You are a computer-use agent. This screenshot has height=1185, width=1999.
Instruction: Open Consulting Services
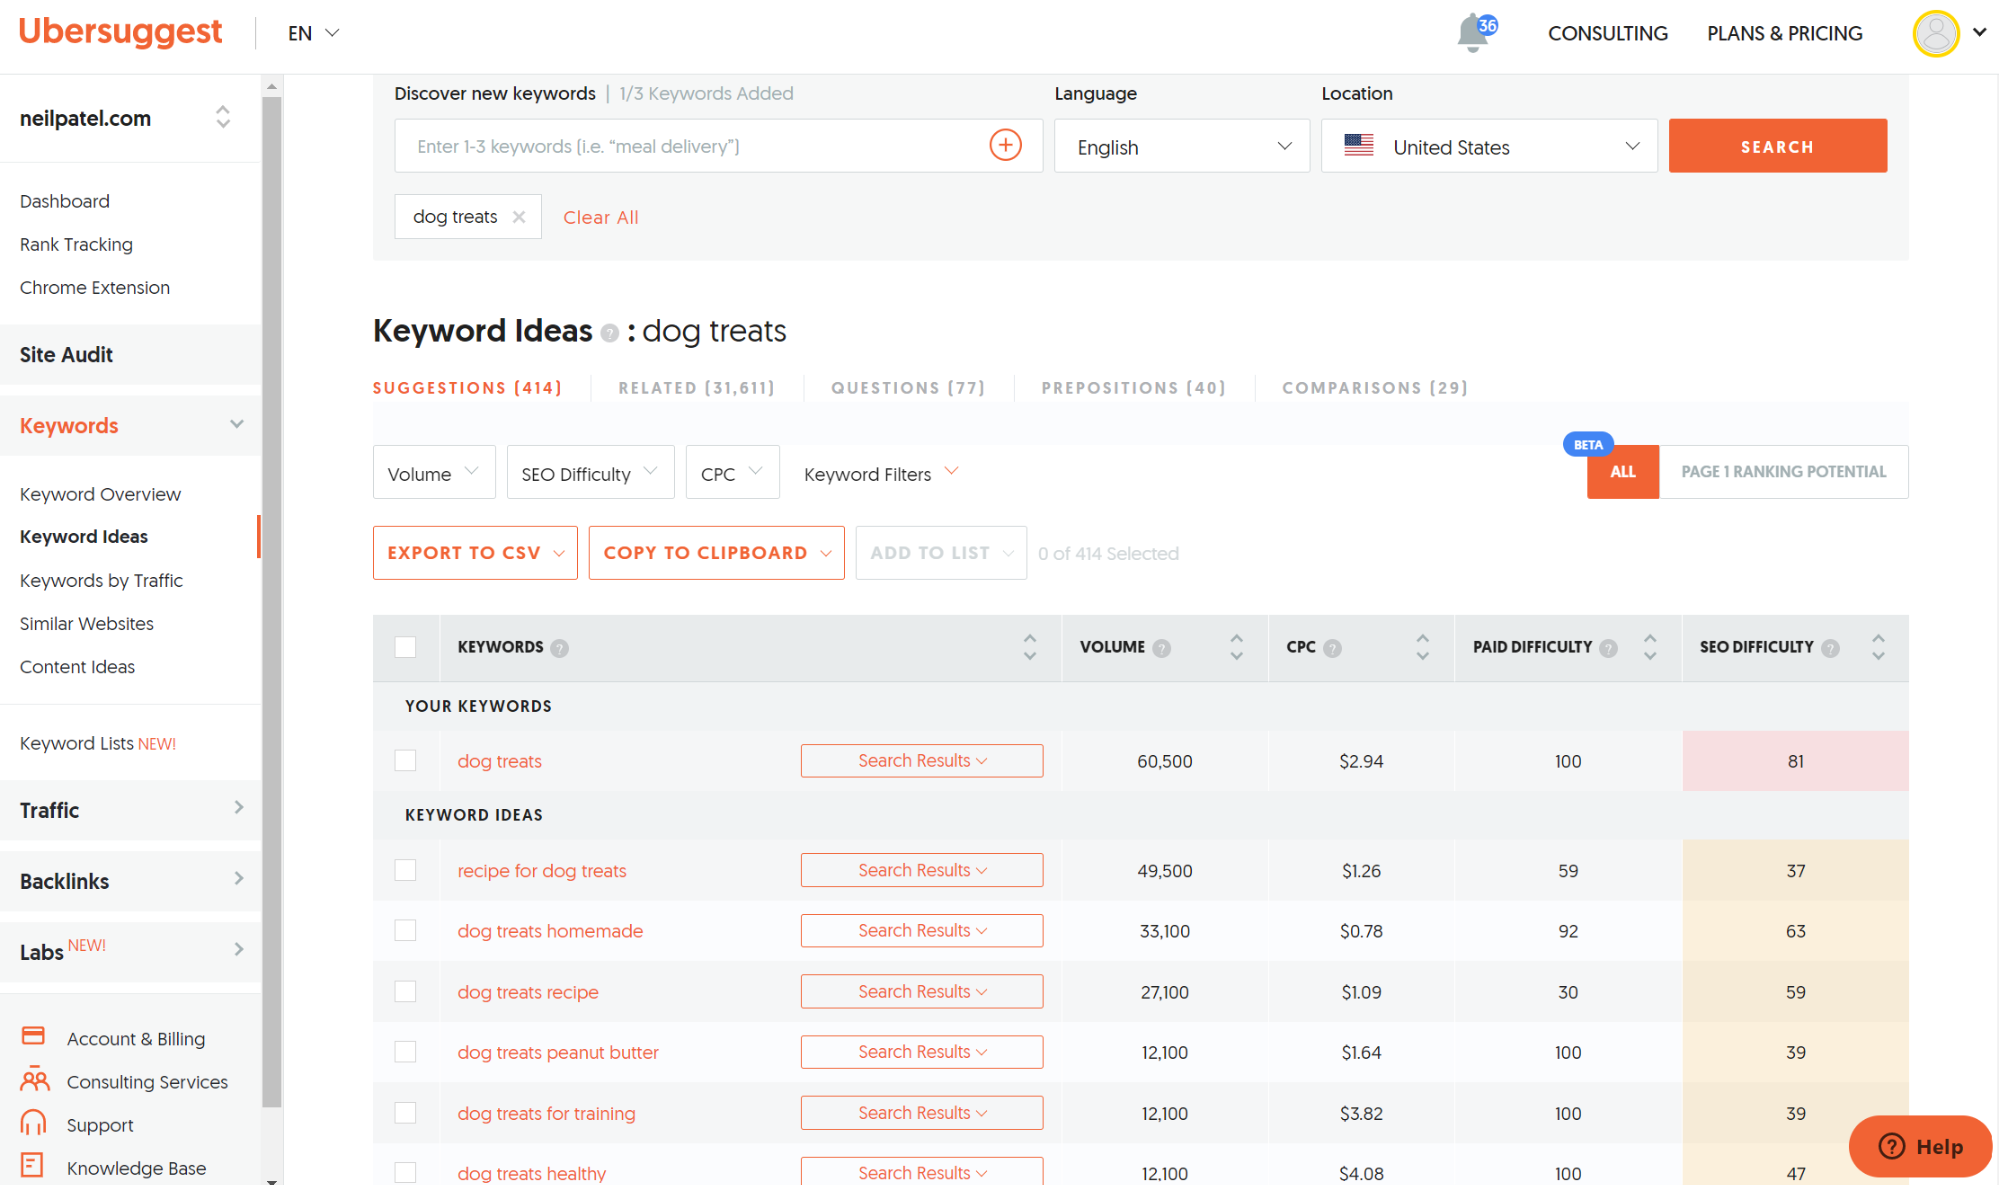(146, 1081)
